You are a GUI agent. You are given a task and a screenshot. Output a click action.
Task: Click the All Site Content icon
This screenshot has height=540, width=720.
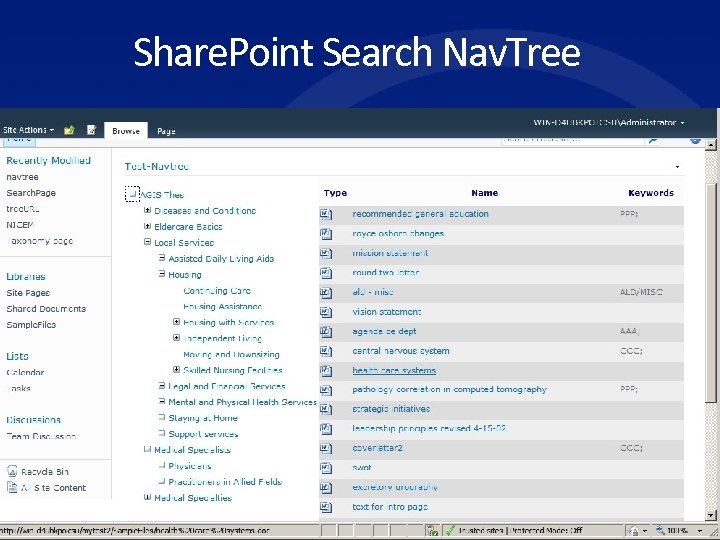12,487
